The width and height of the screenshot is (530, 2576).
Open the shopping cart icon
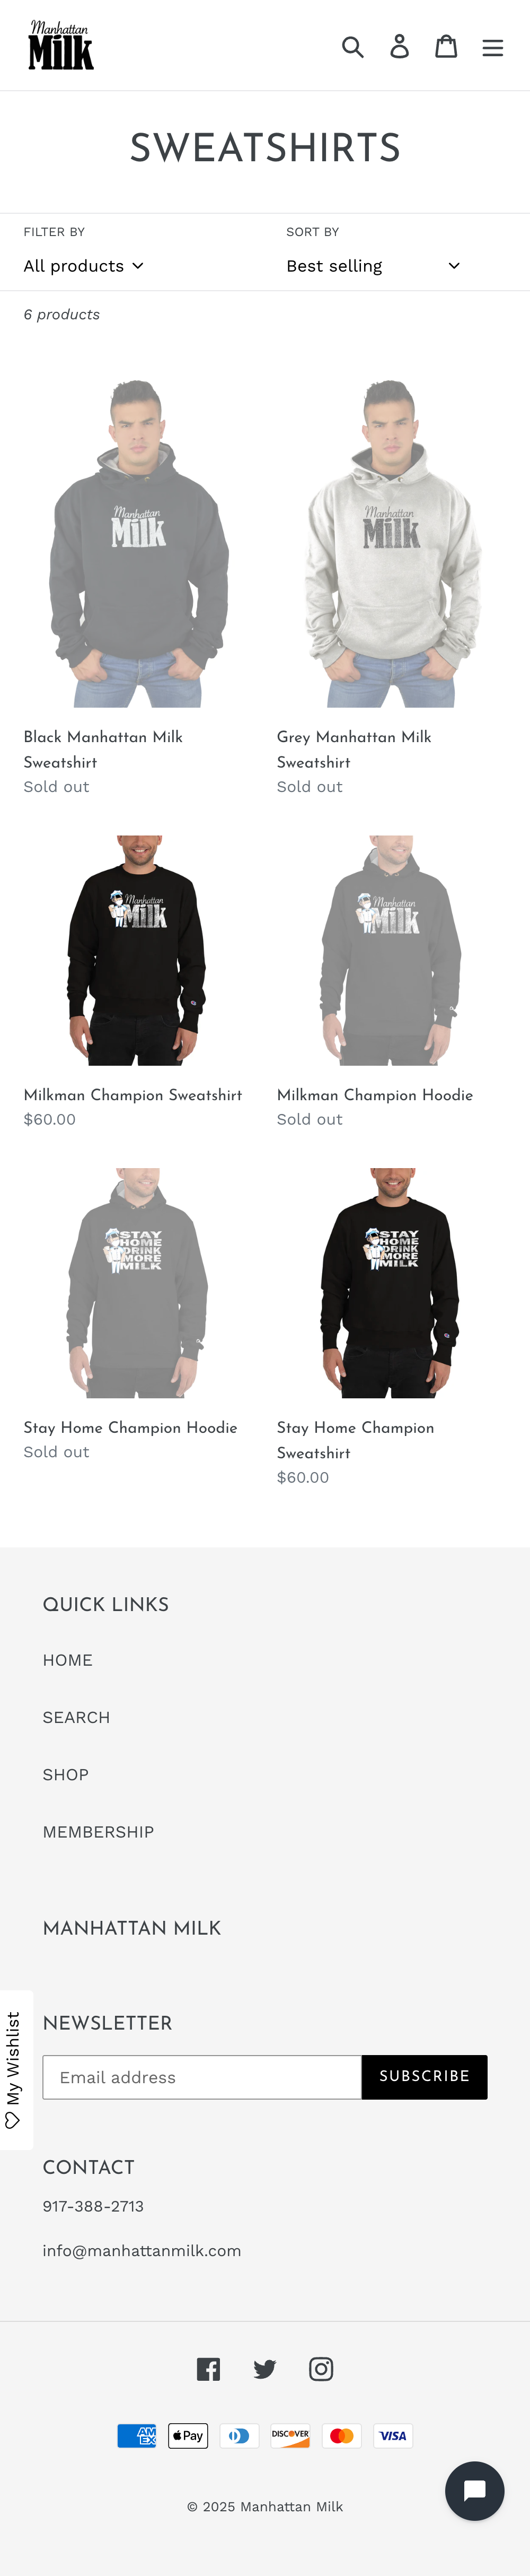point(446,46)
